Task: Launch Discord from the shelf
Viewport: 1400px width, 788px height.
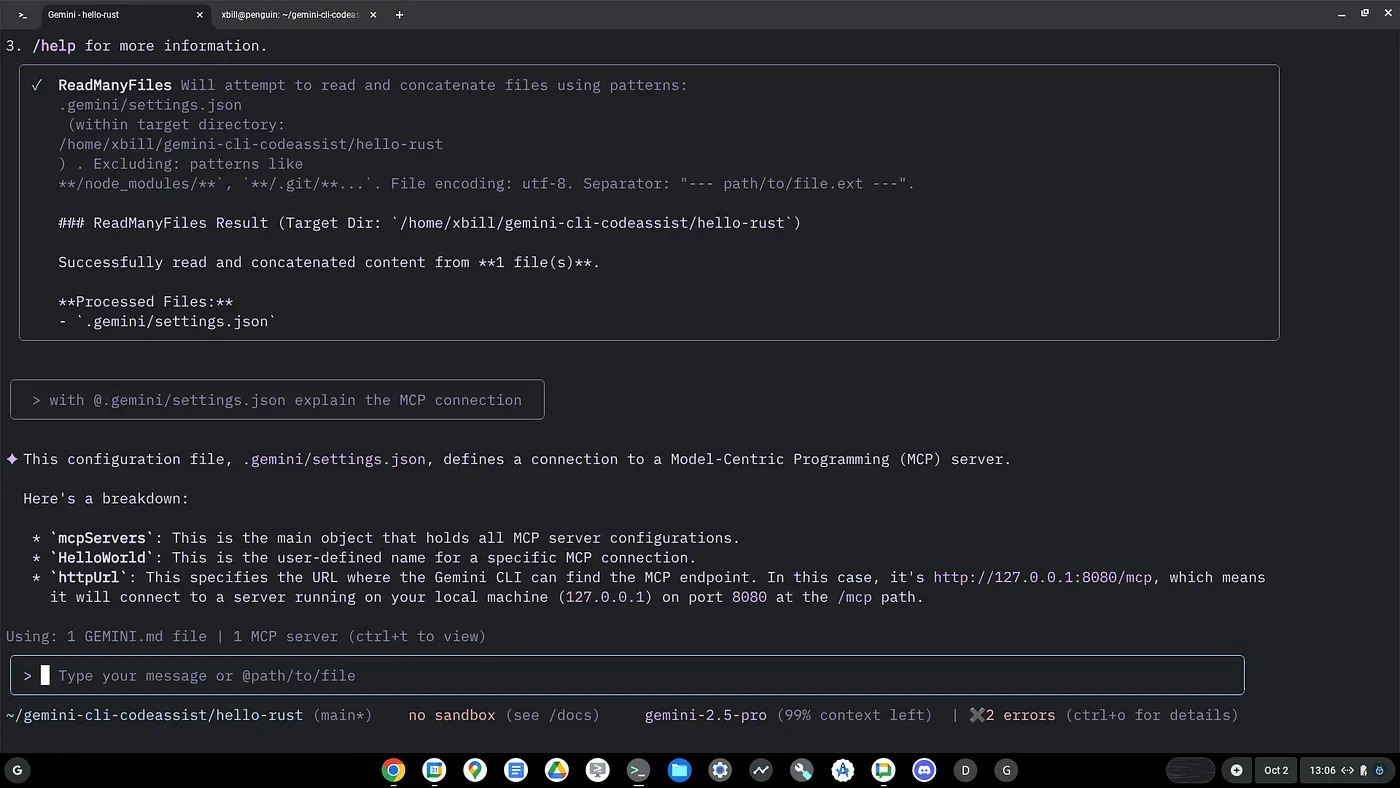Action: (924, 770)
